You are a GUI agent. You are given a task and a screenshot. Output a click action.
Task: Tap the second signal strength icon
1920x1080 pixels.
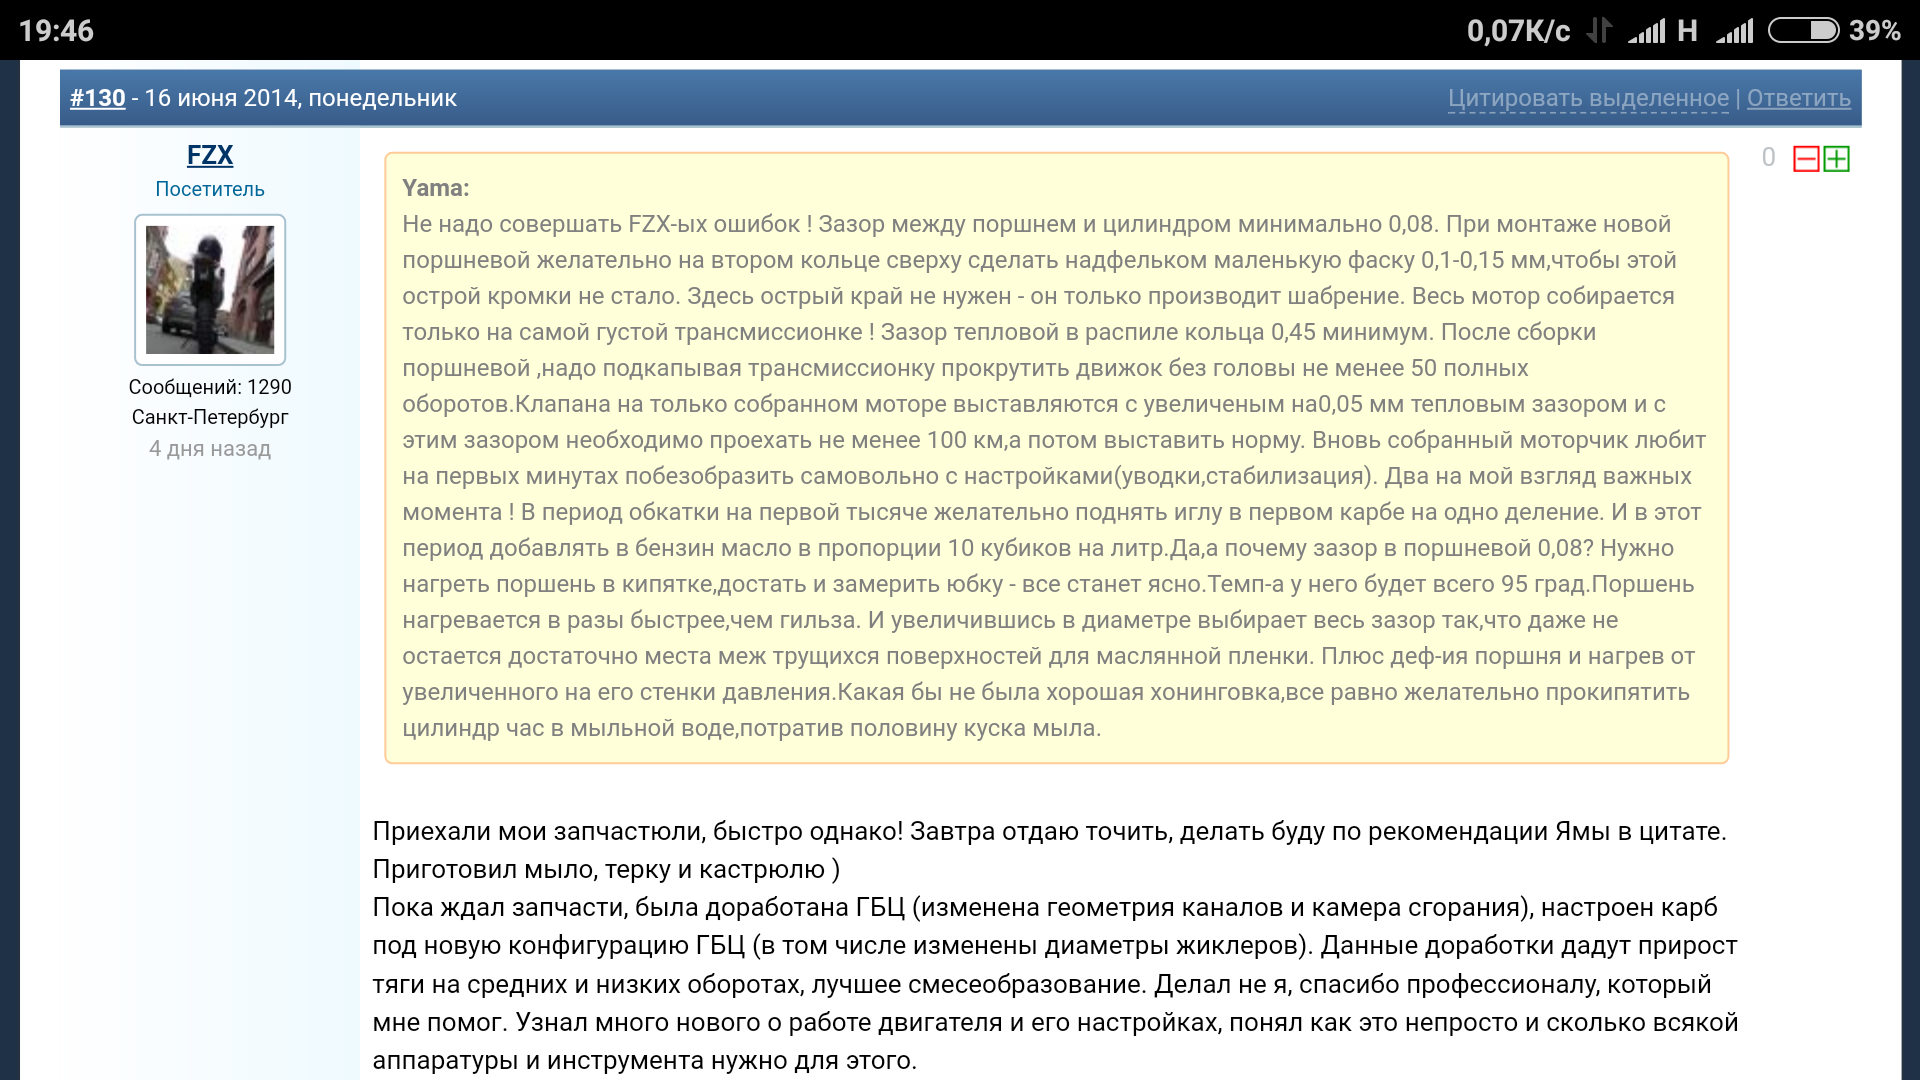point(1735,31)
